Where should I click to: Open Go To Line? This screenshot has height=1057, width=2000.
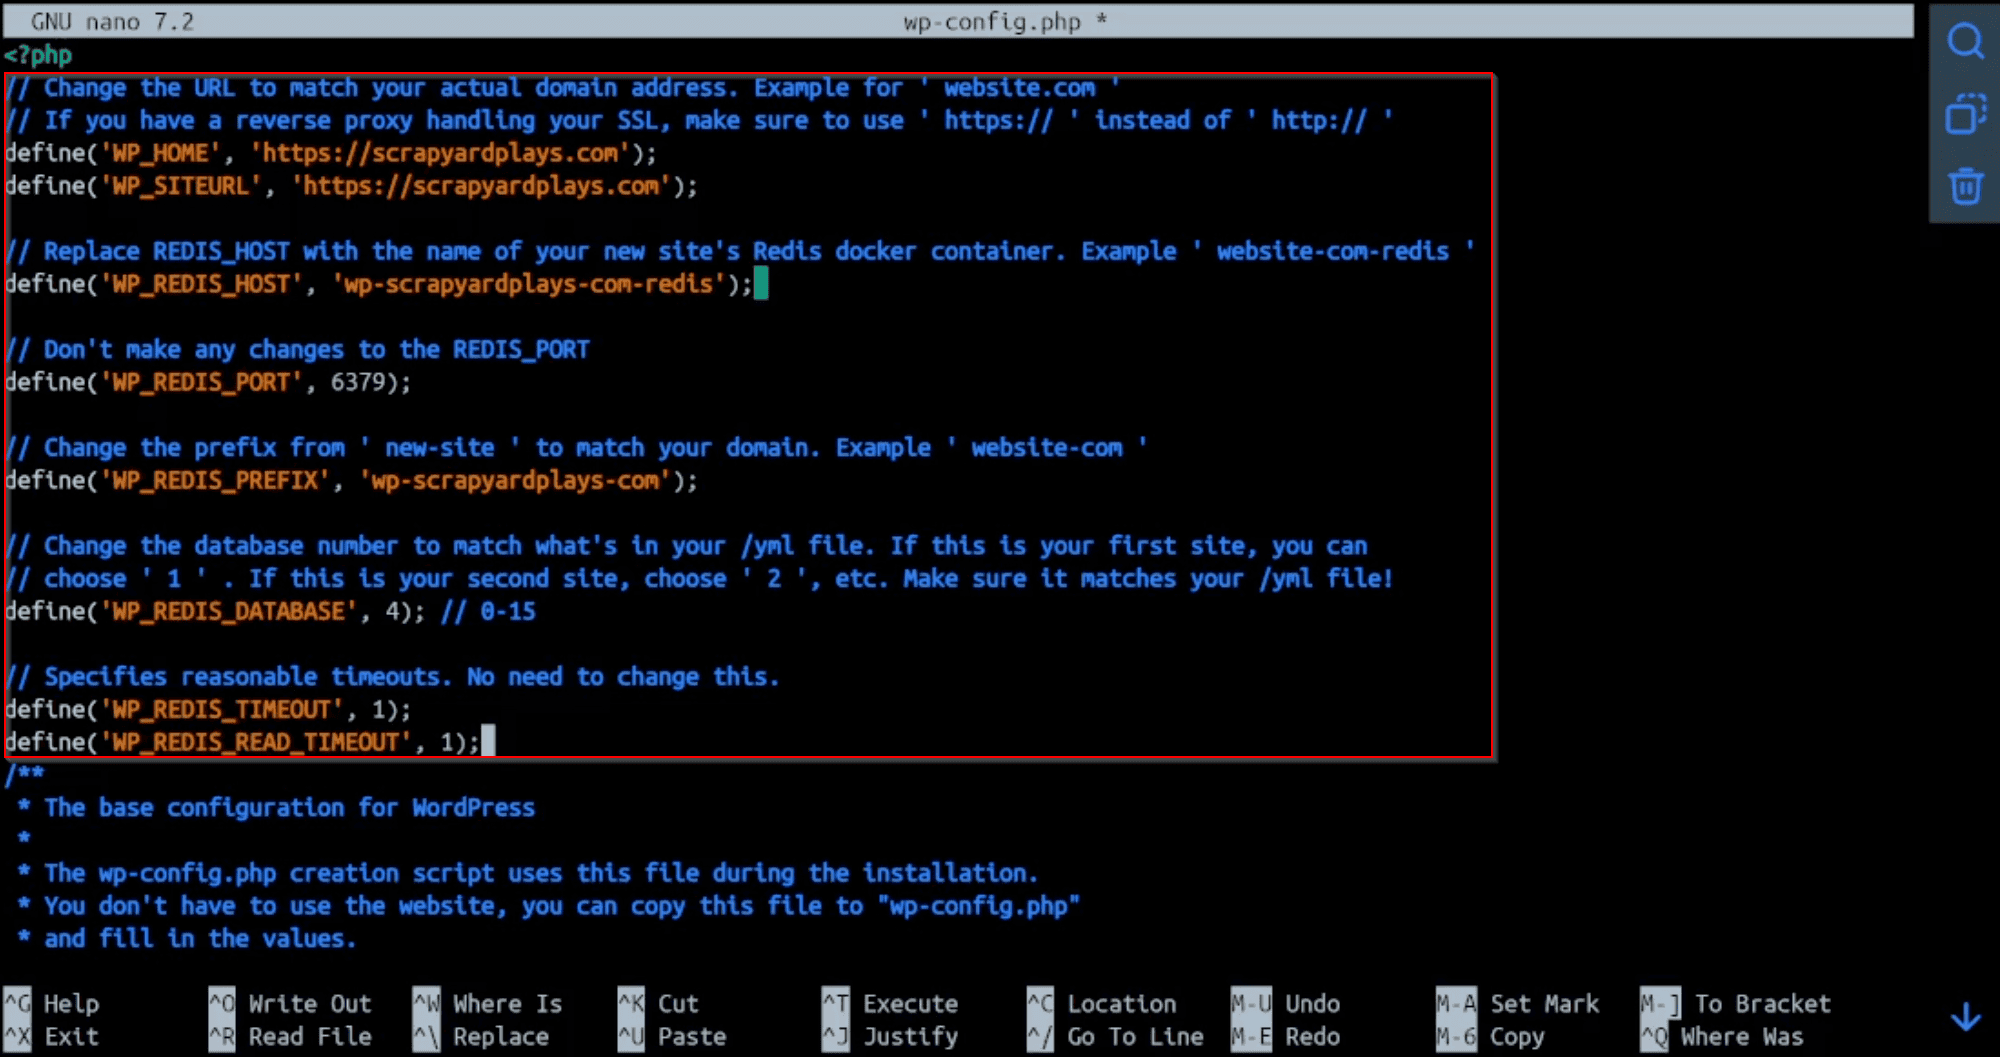[1135, 1036]
